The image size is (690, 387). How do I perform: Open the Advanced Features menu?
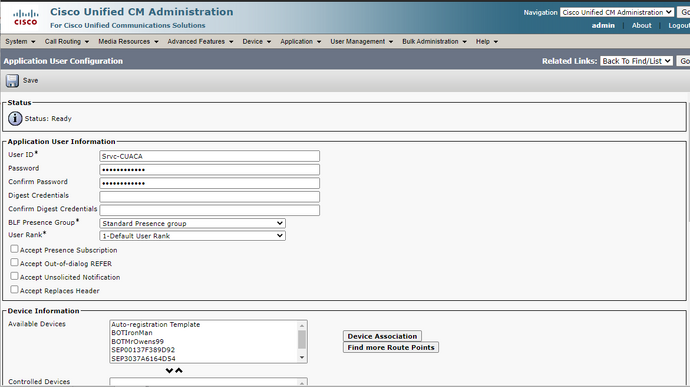point(201,41)
